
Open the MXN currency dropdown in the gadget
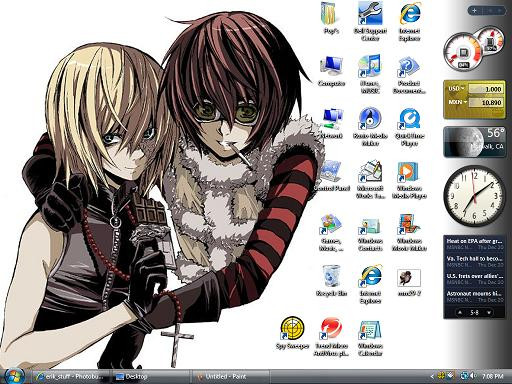tap(456, 102)
